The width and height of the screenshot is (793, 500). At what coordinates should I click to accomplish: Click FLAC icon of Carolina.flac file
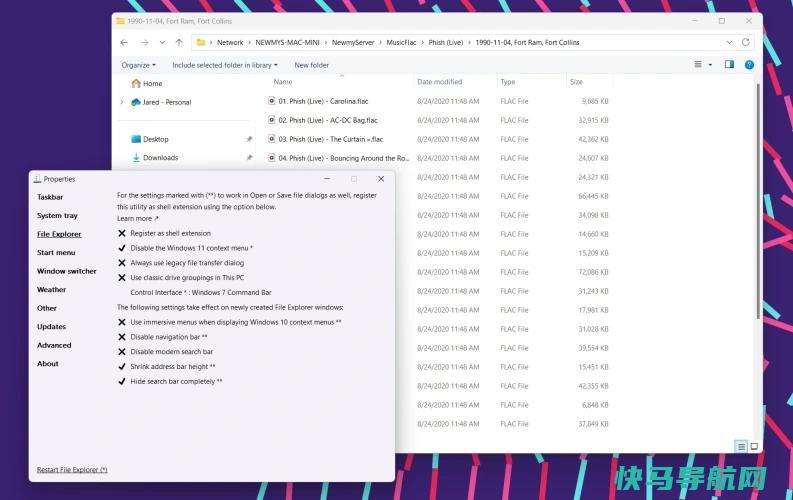point(271,101)
